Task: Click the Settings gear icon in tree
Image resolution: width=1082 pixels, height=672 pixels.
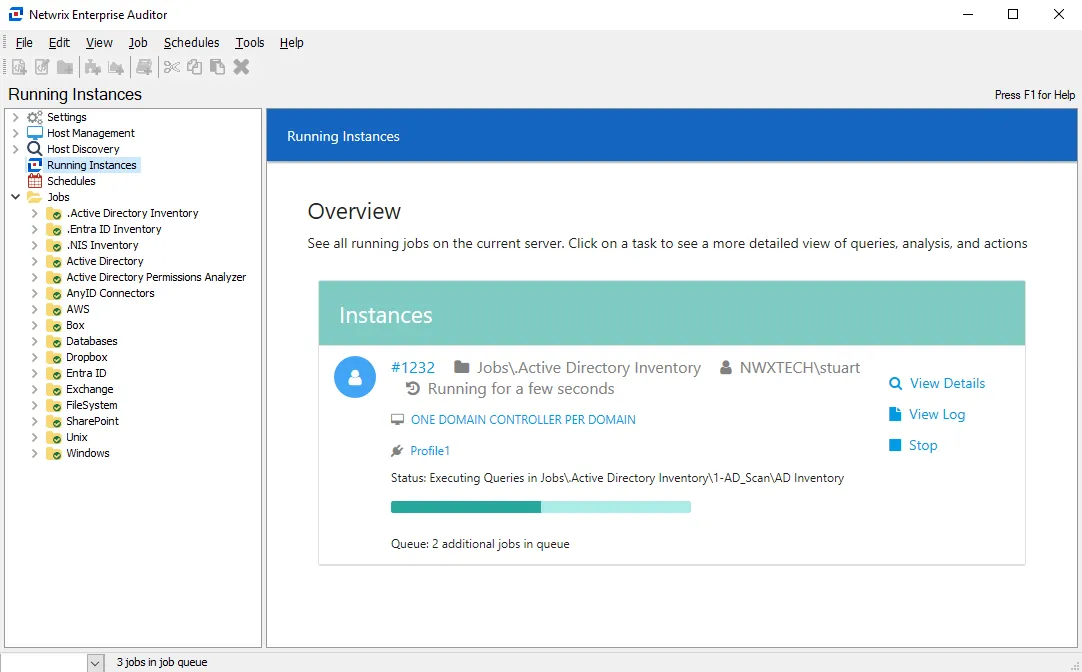Action: pyautogui.click(x=35, y=117)
